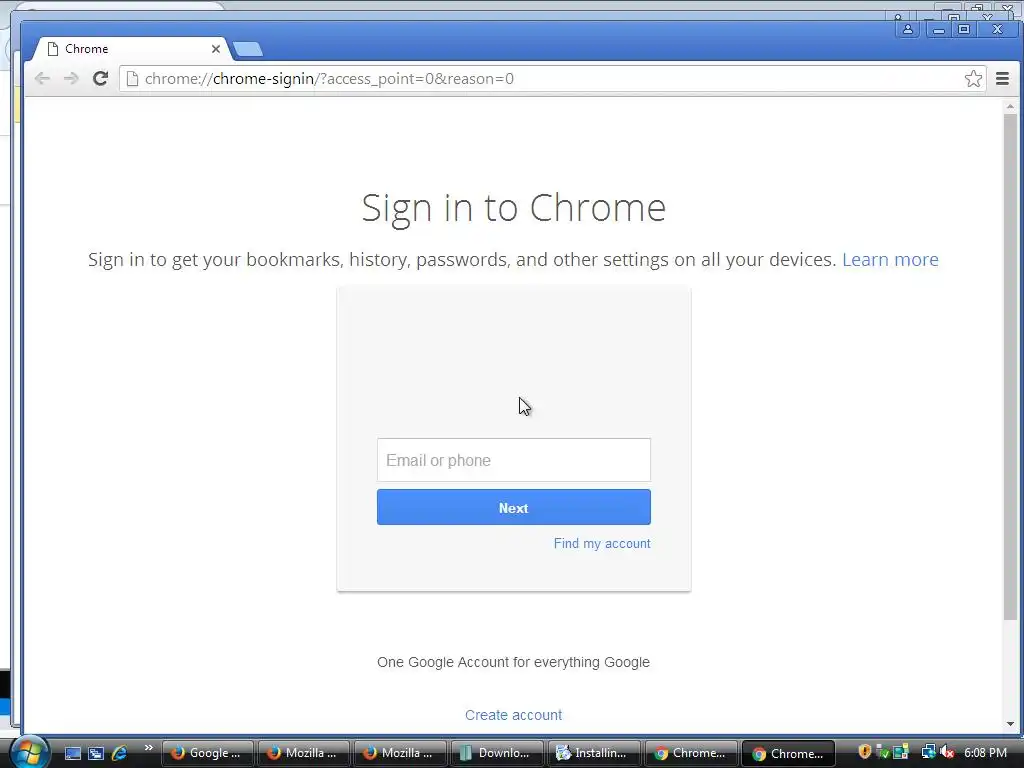Go back using the back arrow
The image size is (1024, 768).
coord(42,79)
